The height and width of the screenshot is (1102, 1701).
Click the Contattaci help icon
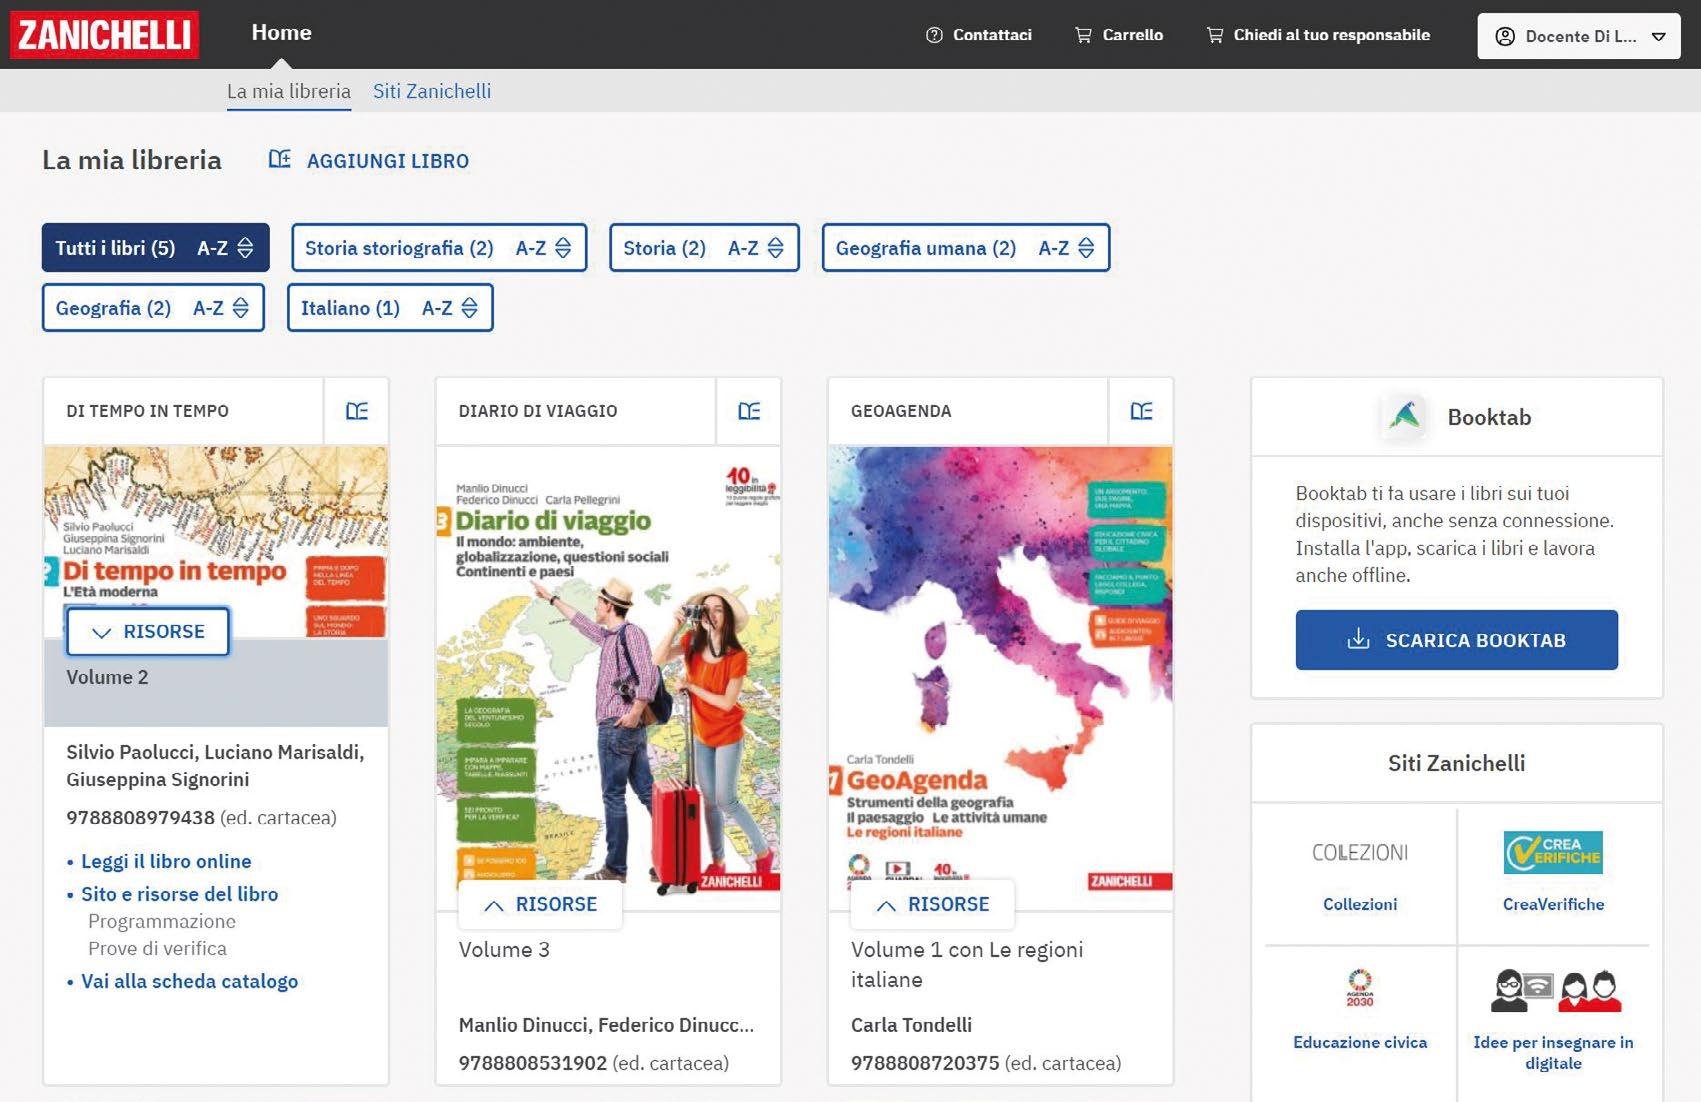(x=934, y=35)
